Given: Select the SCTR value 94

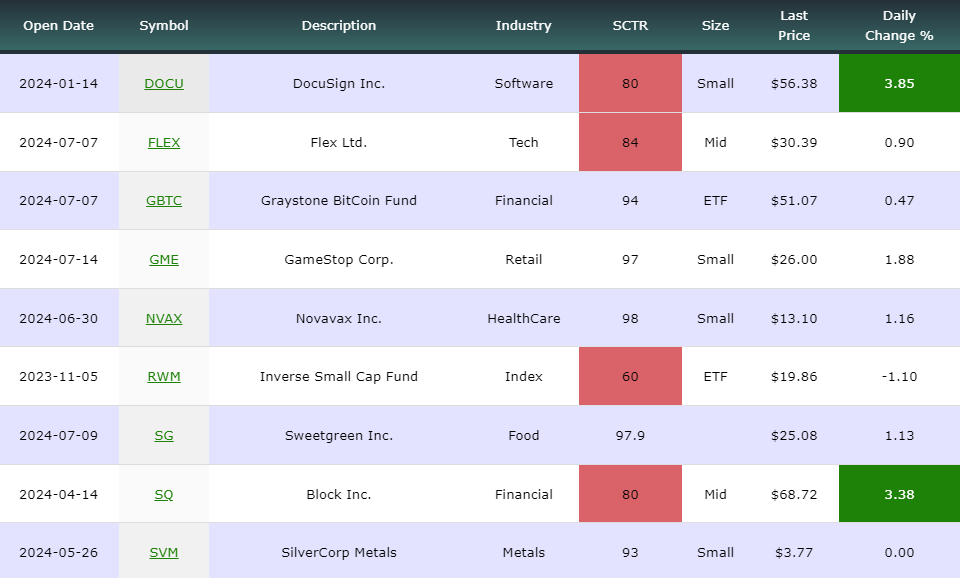Looking at the screenshot, I should tap(630, 200).
